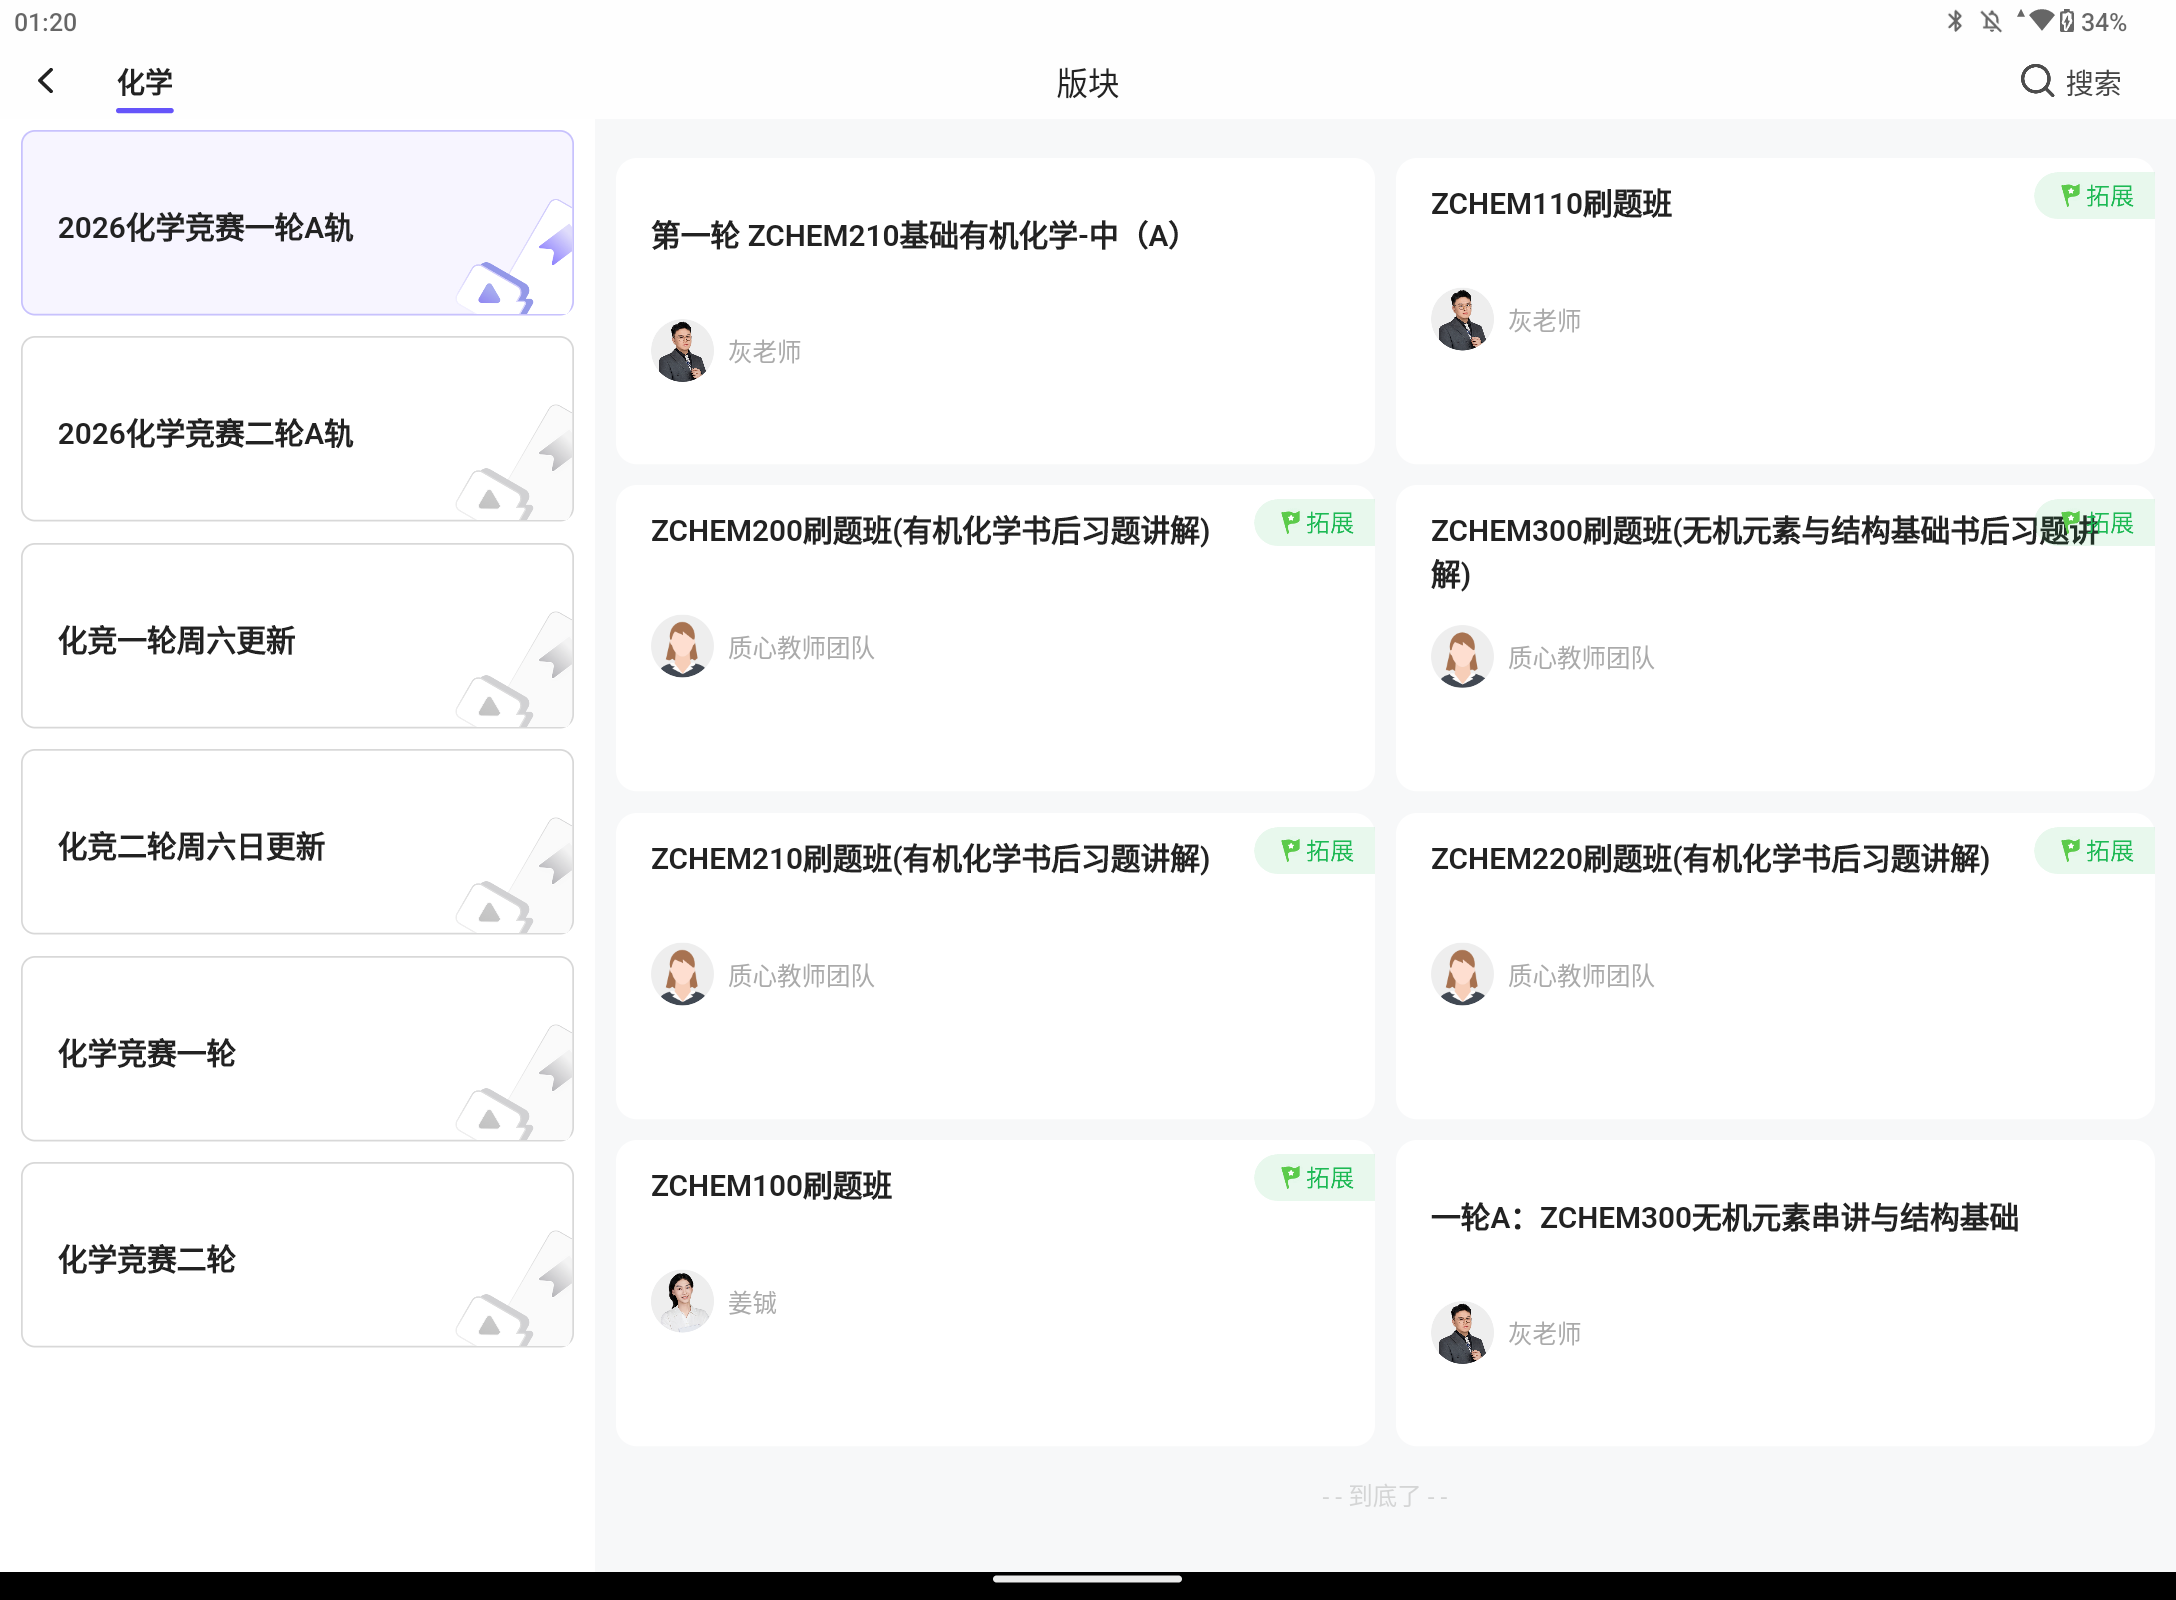
Task: Open ZCHEM300刷题班 inorganic elements course
Action: pos(1775,638)
